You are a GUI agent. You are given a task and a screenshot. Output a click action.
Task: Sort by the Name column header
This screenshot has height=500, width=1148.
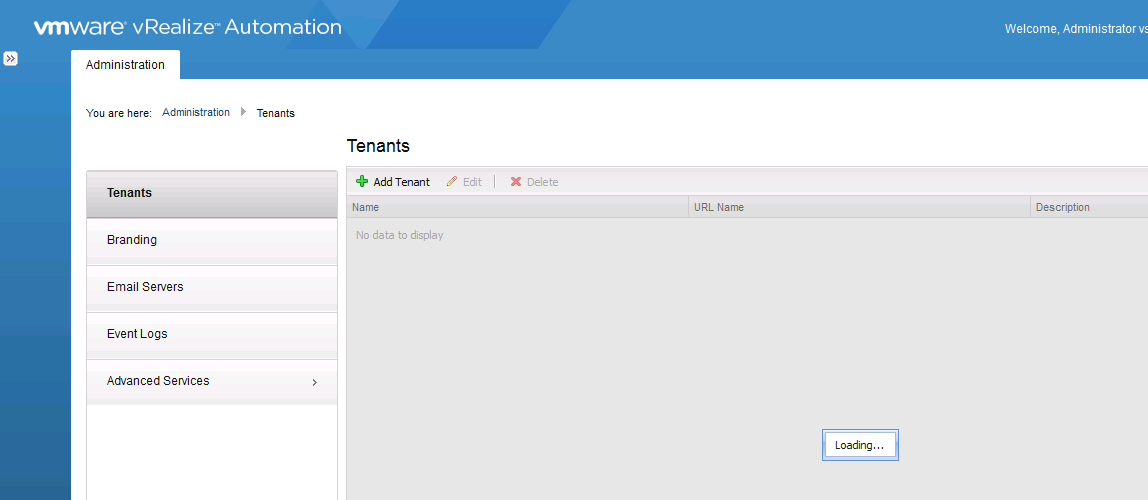[x=366, y=207]
